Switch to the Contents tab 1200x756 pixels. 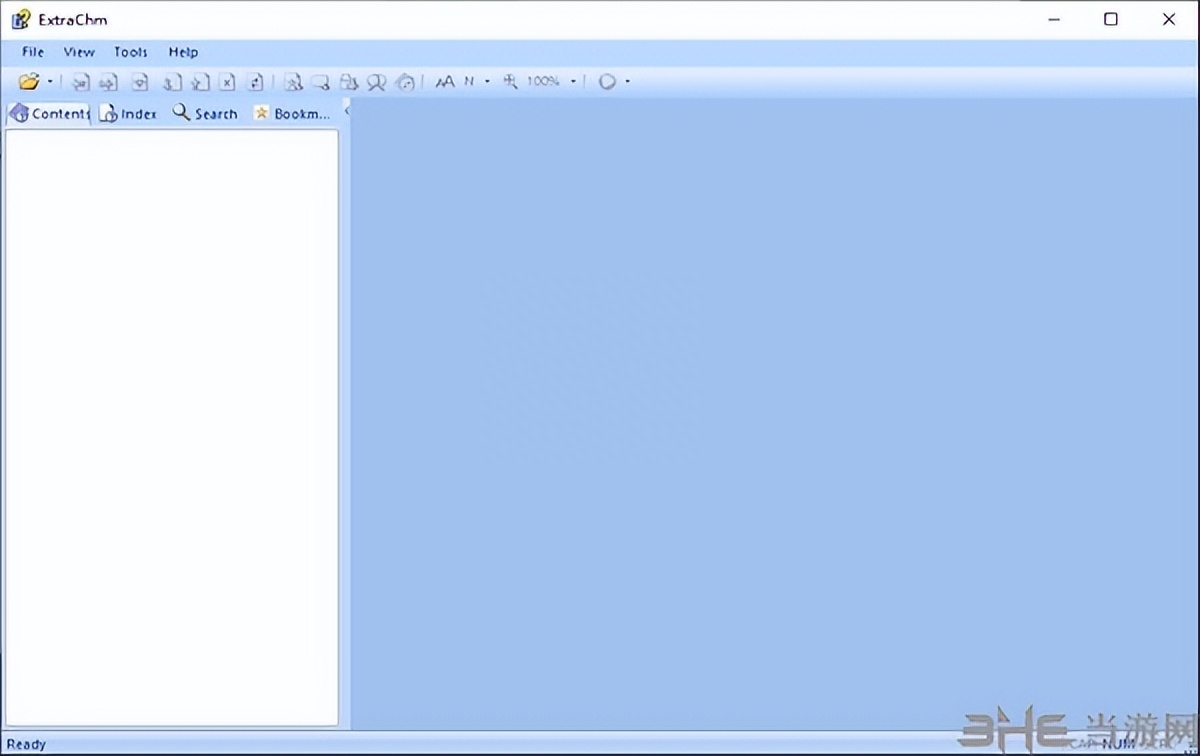(49, 114)
